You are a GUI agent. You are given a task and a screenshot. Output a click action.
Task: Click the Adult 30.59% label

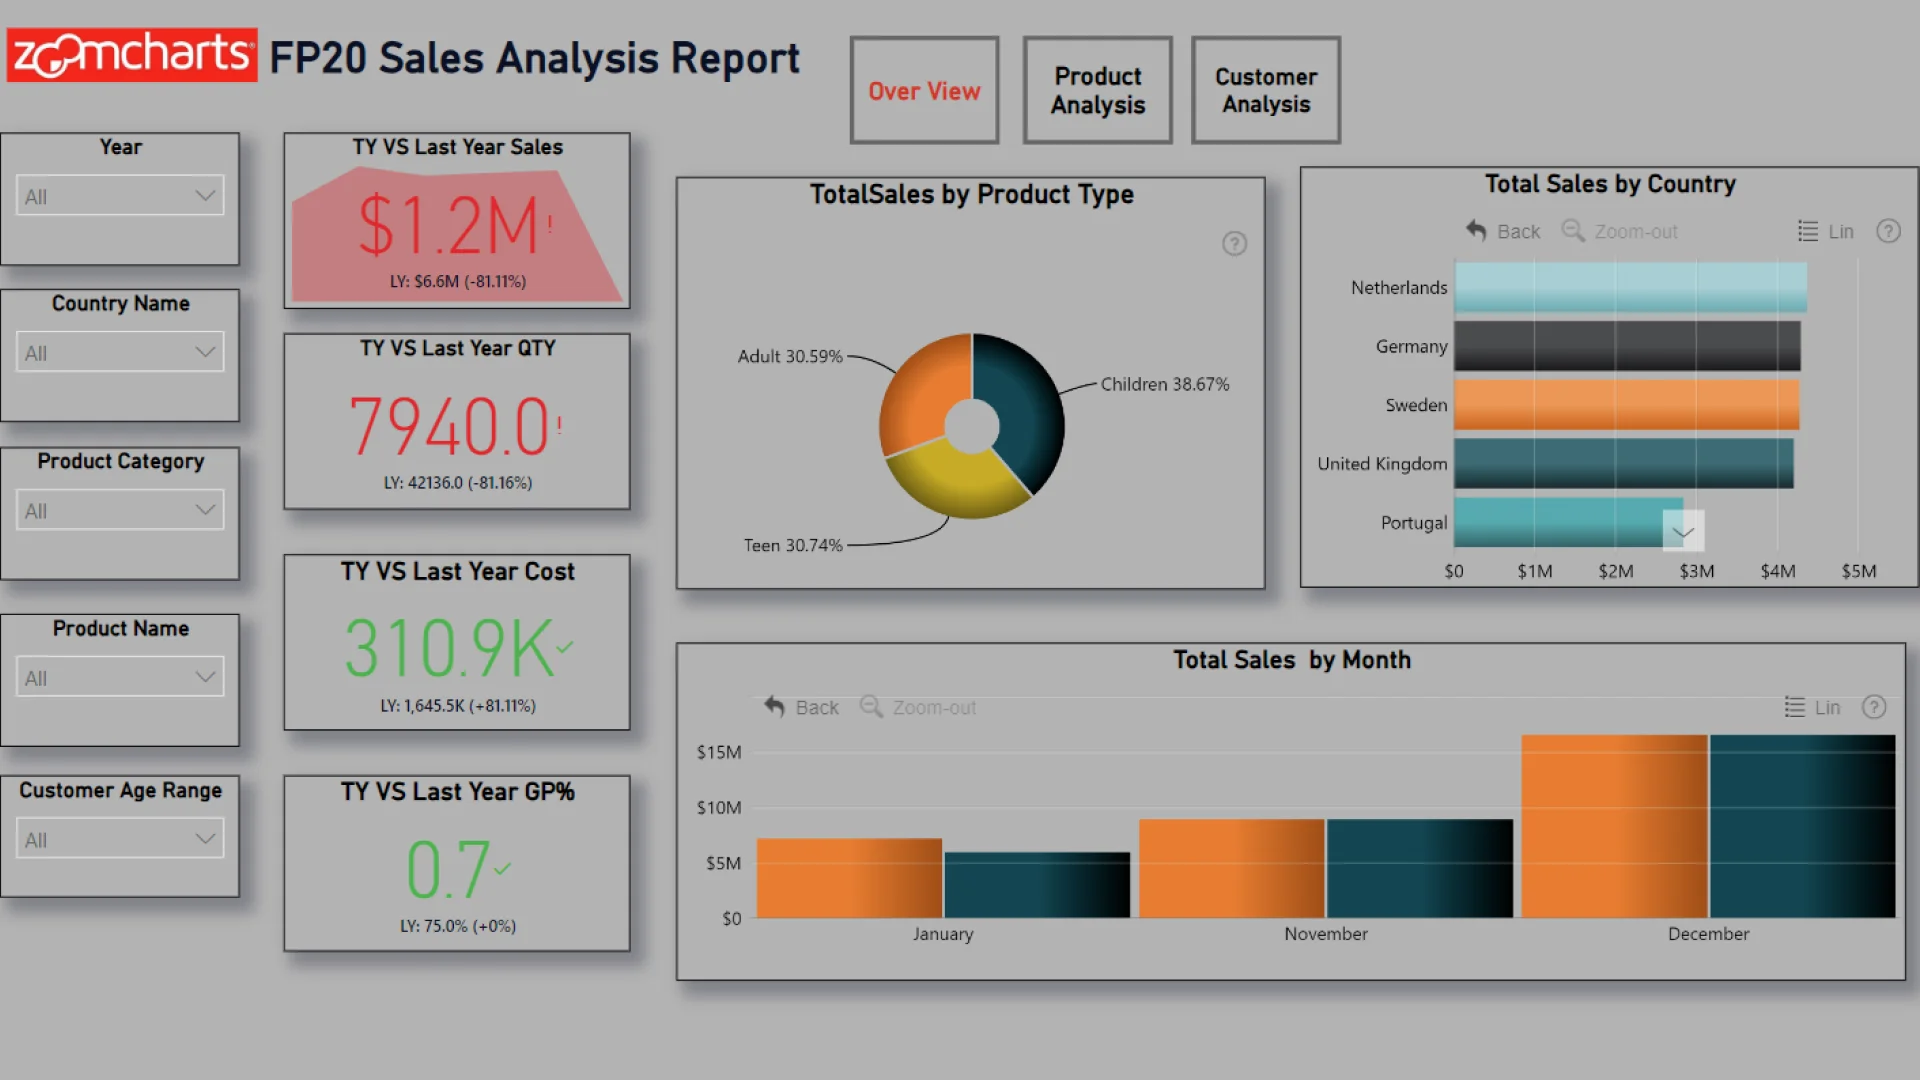(x=790, y=356)
